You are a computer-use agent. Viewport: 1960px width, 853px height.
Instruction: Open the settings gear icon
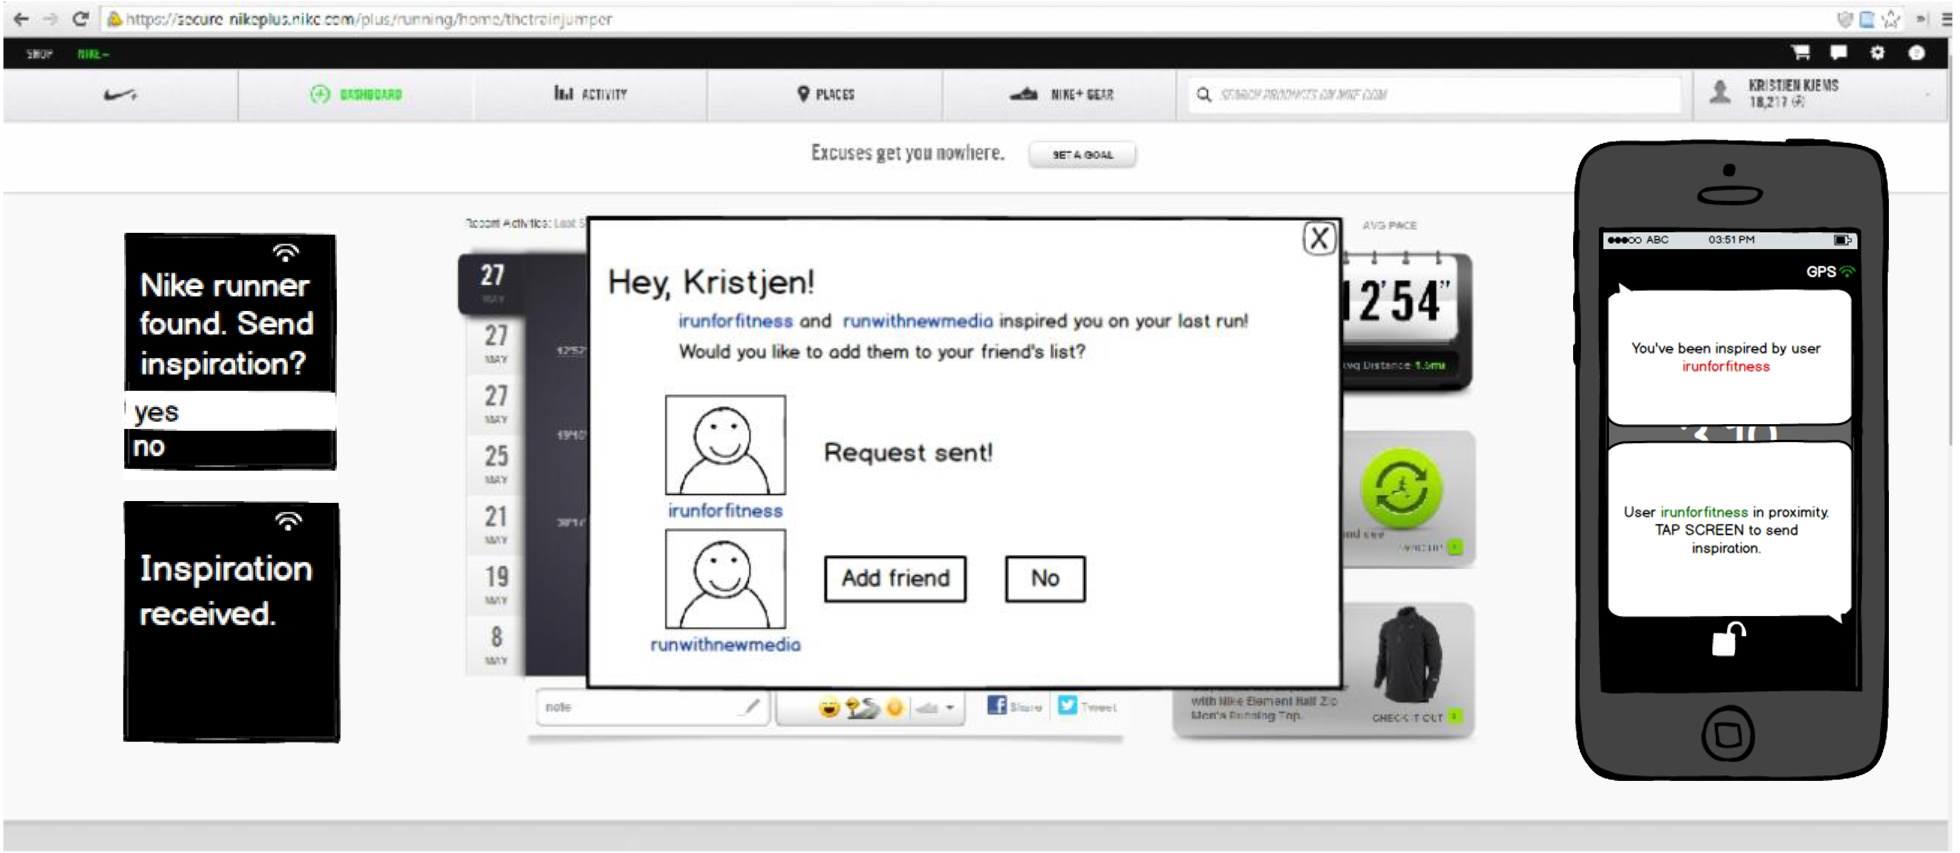click(x=1877, y=52)
